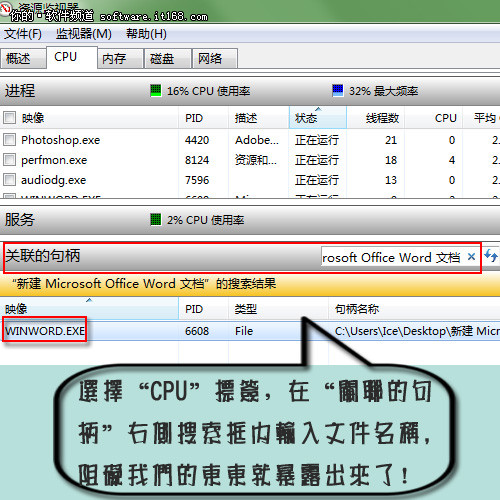
Task: Click the blue 最大频率 square
Action: point(338,90)
